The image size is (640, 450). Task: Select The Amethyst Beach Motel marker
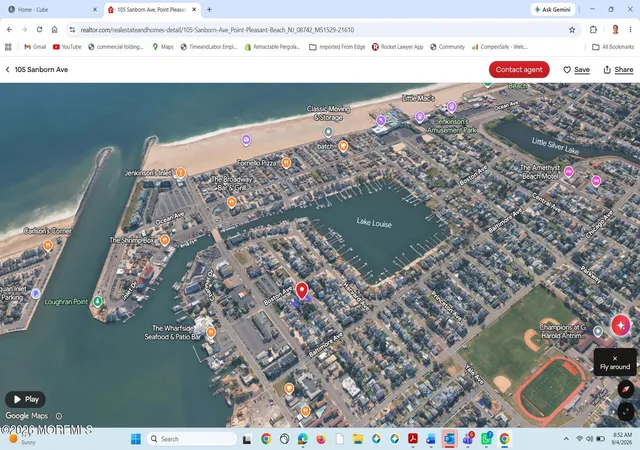(x=569, y=172)
